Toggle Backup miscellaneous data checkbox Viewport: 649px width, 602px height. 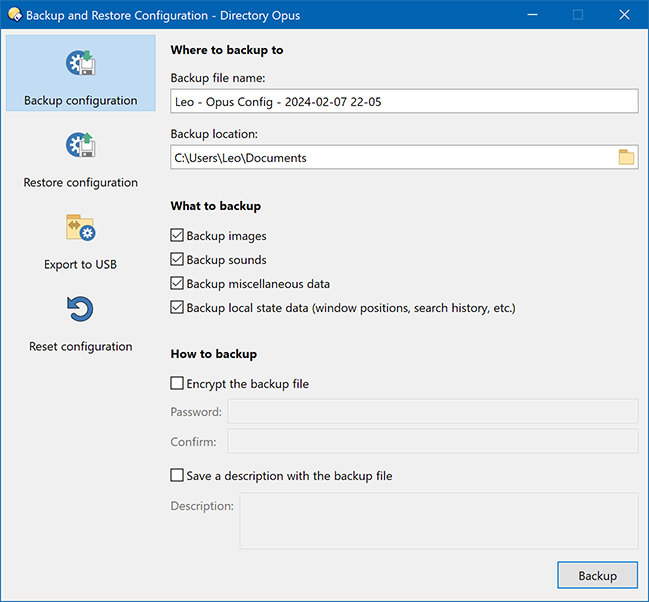pos(177,283)
